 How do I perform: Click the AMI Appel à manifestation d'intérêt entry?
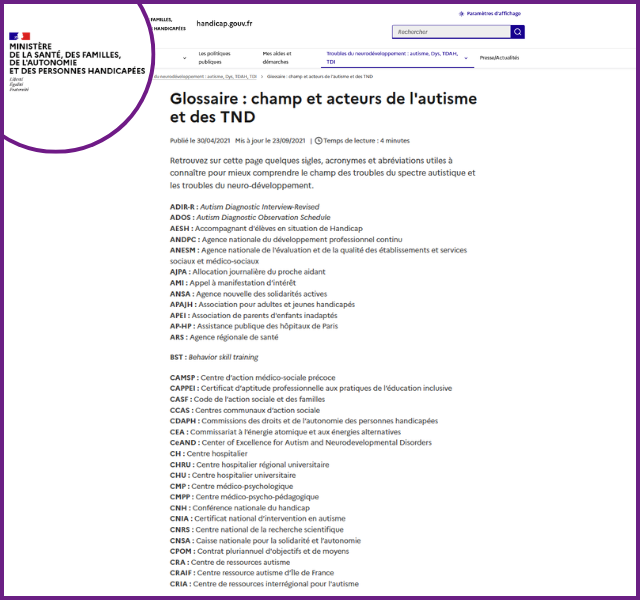[x=233, y=282]
